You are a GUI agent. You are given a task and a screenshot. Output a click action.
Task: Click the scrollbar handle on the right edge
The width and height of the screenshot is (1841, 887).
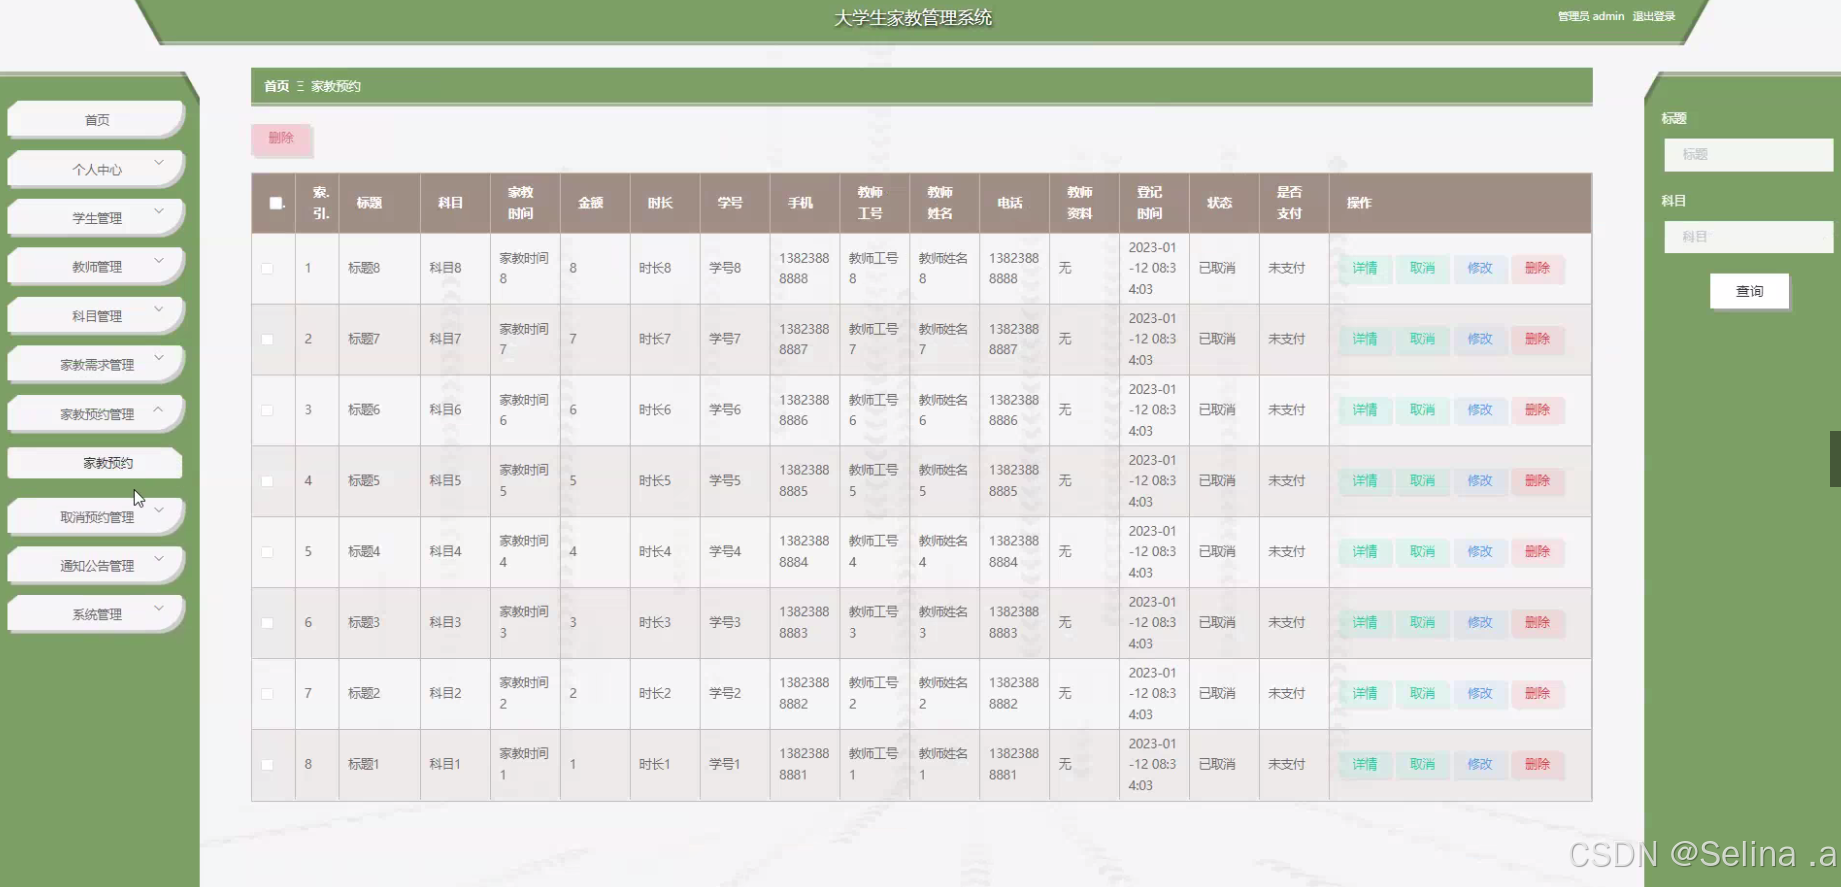tap(1835, 458)
